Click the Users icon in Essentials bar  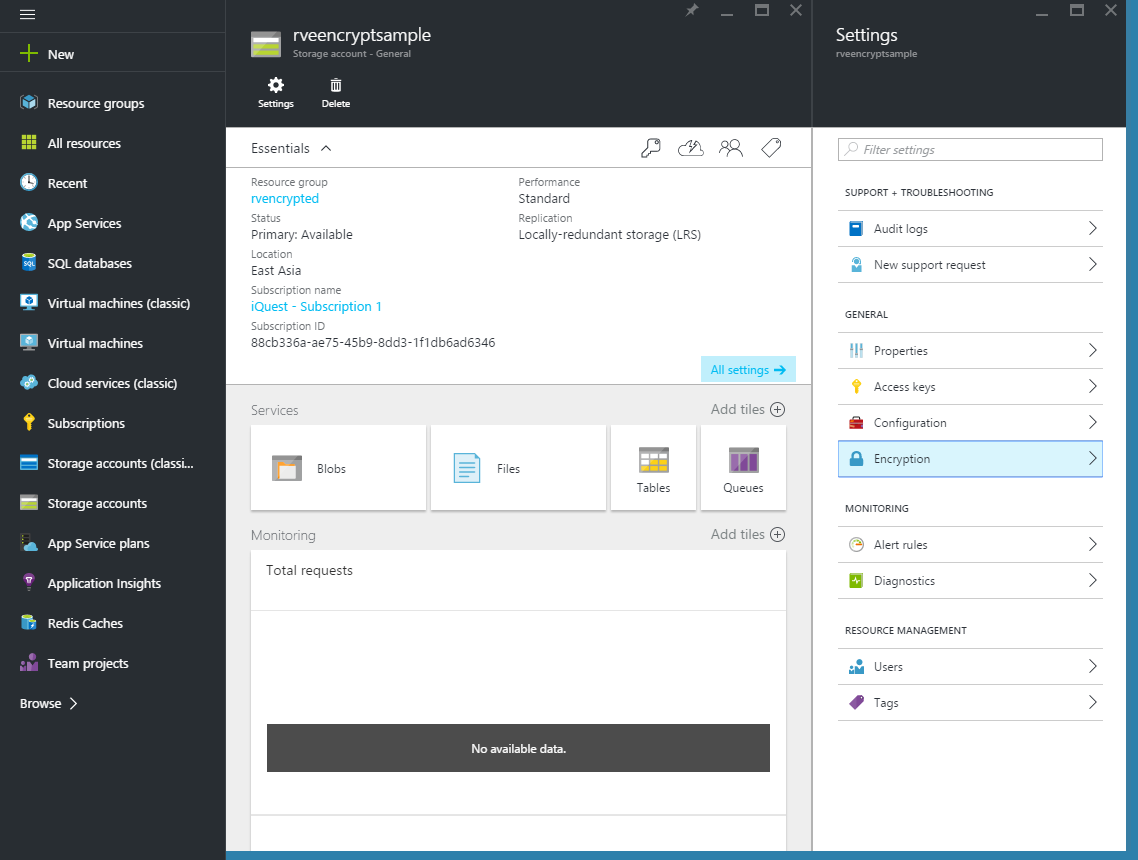pos(730,147)
